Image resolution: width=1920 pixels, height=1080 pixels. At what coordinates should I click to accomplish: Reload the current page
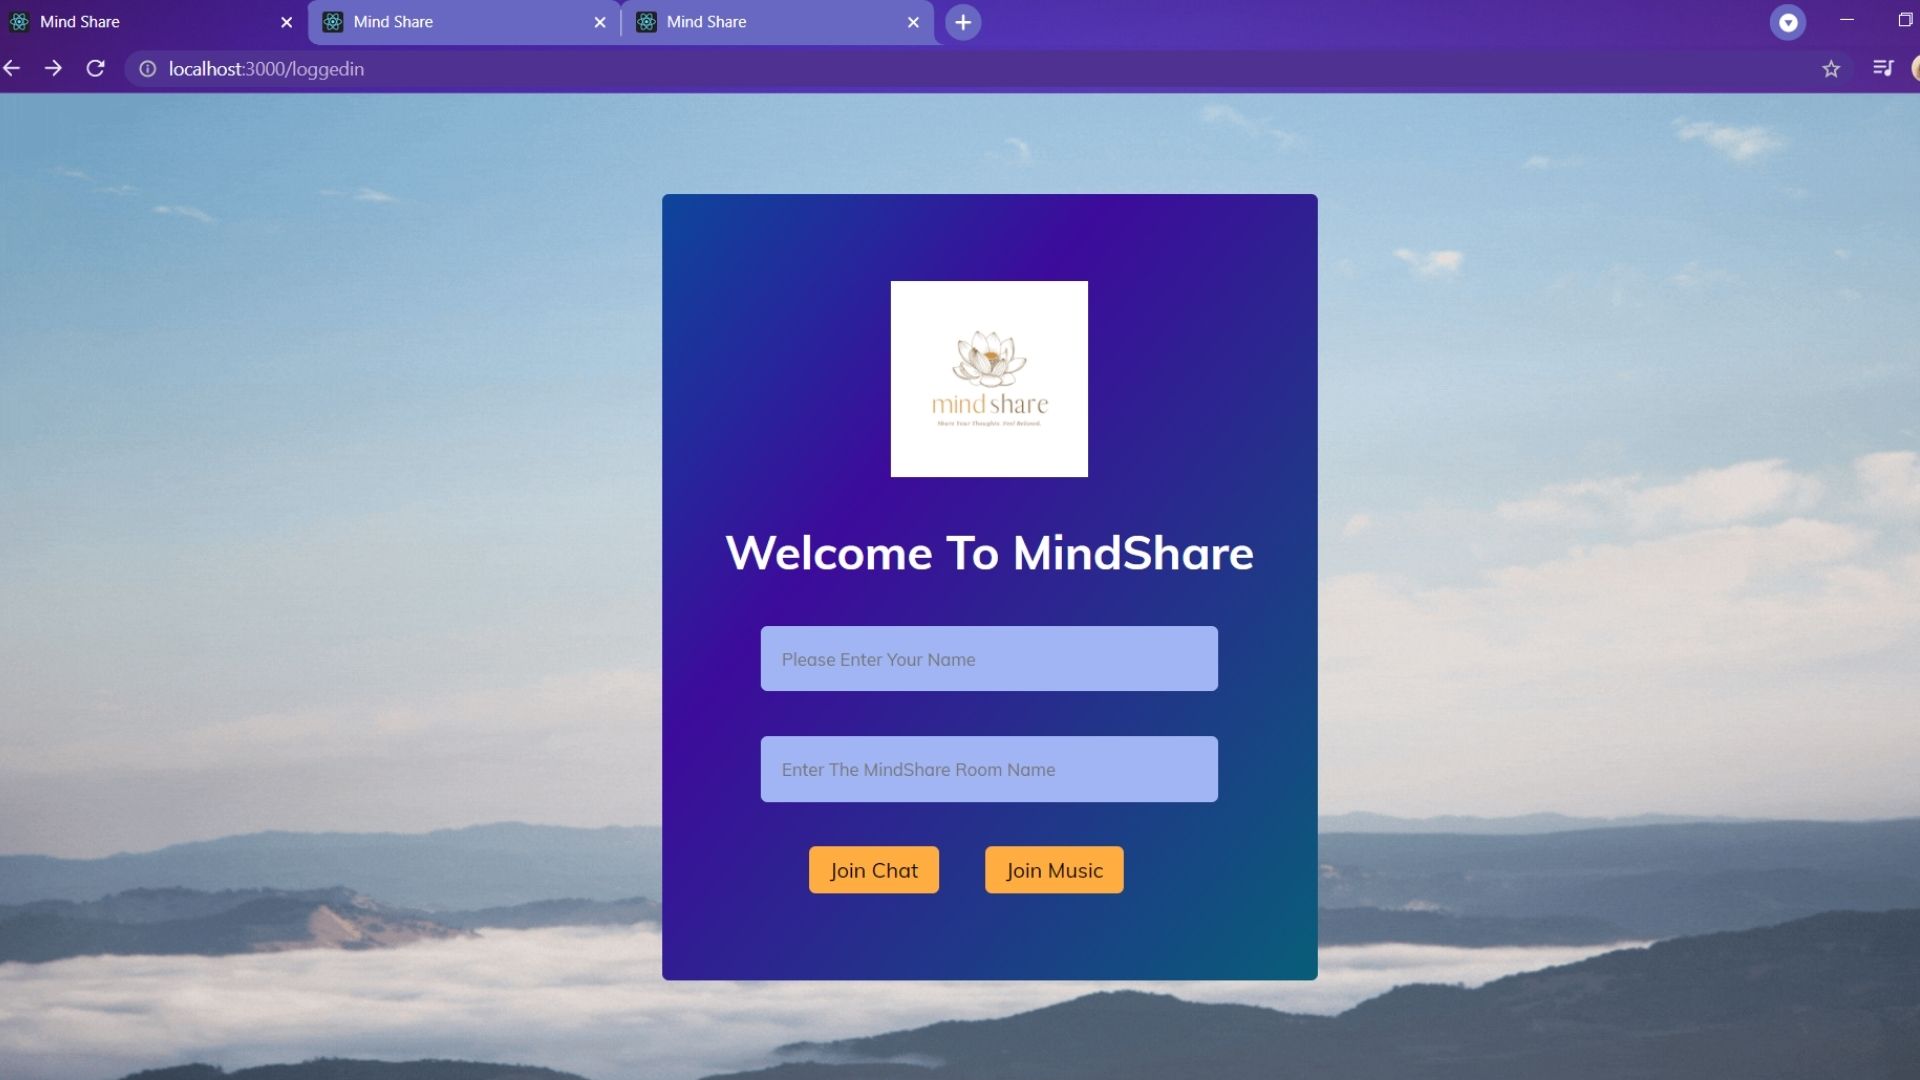click(x=95, y=69)
